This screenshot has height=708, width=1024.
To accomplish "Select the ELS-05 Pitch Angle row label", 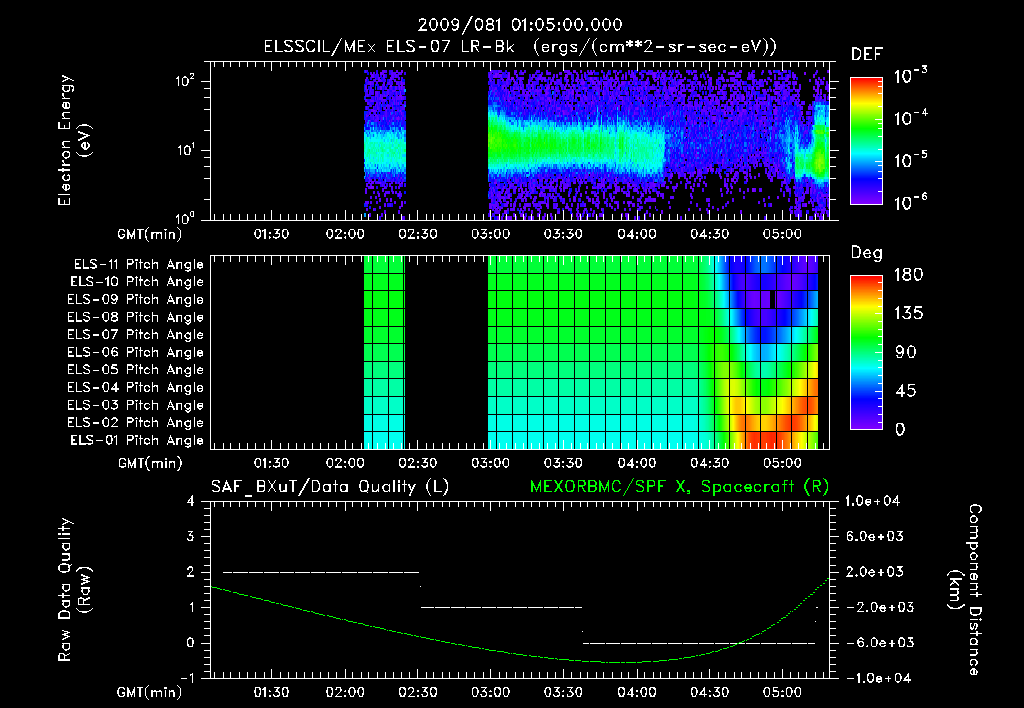I will point(136,370).
